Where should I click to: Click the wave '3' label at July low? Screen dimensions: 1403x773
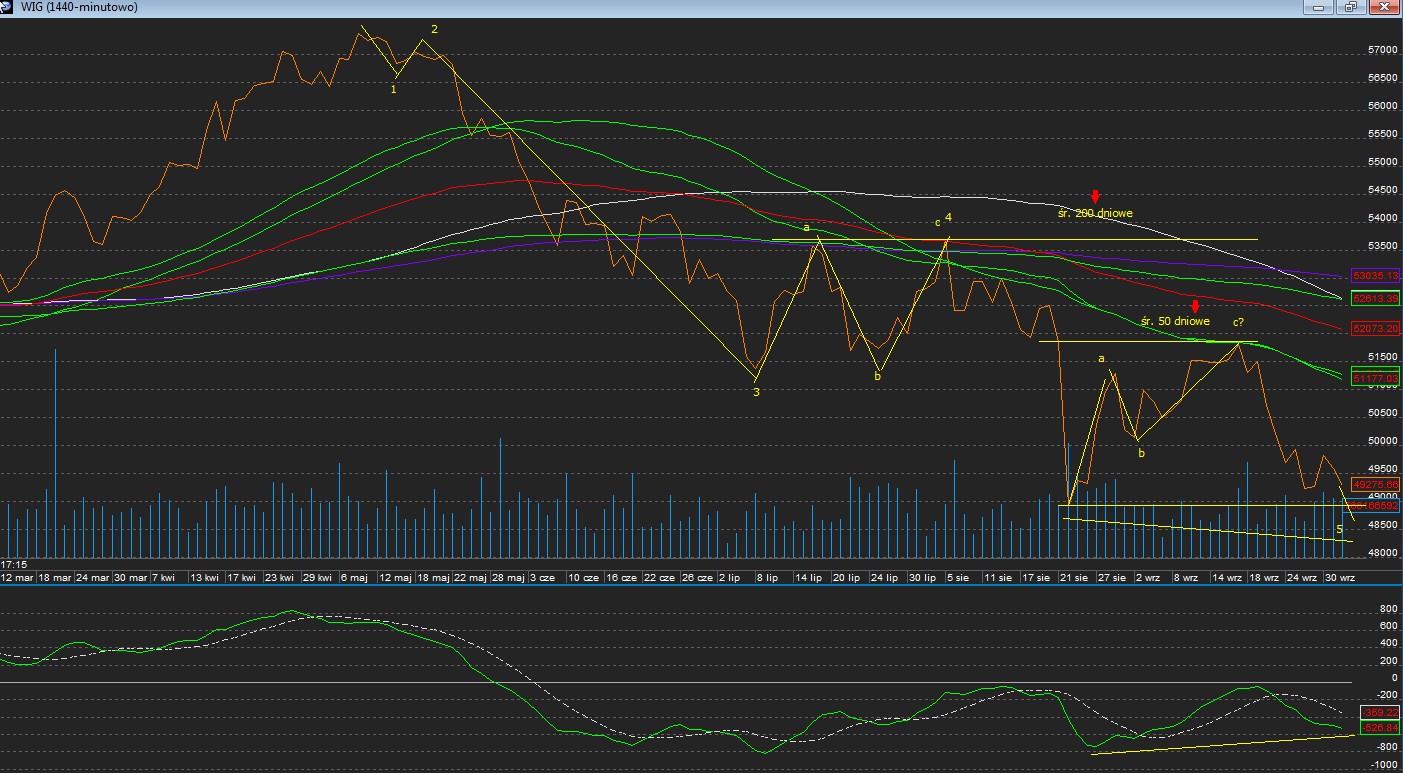click(756, 392)
